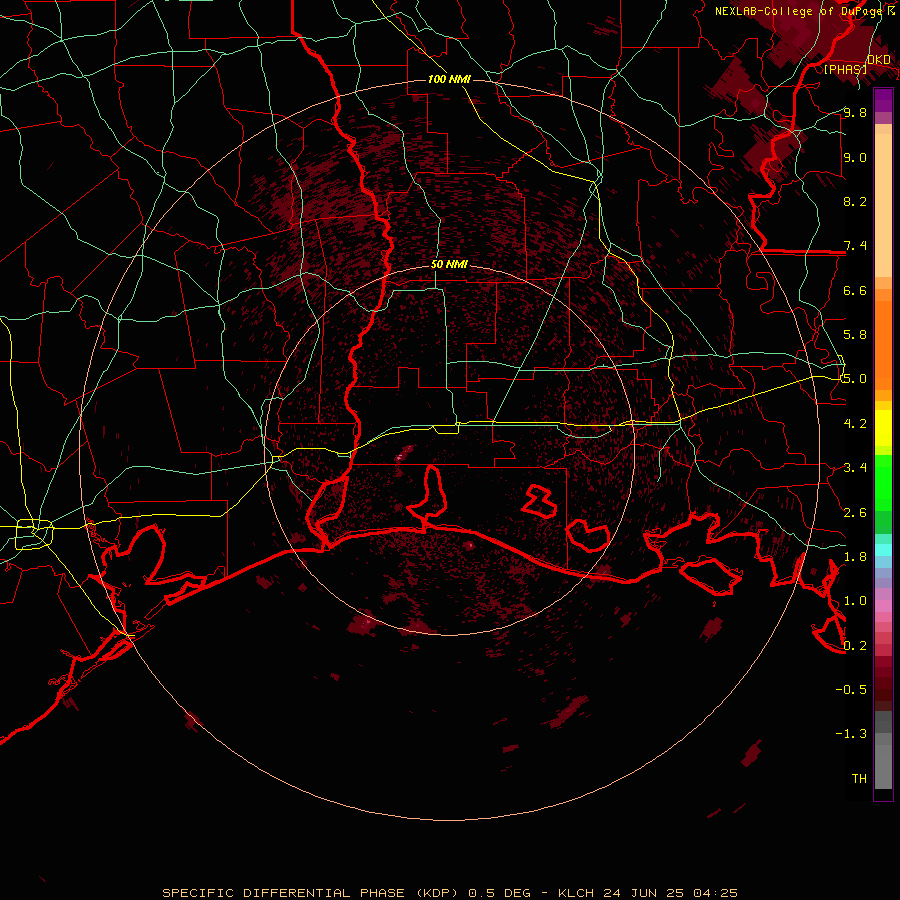The height and width of the screenshot is (900, 900).
Task: Click the 4.2 value on color scale
Action: tap(855, 423)
